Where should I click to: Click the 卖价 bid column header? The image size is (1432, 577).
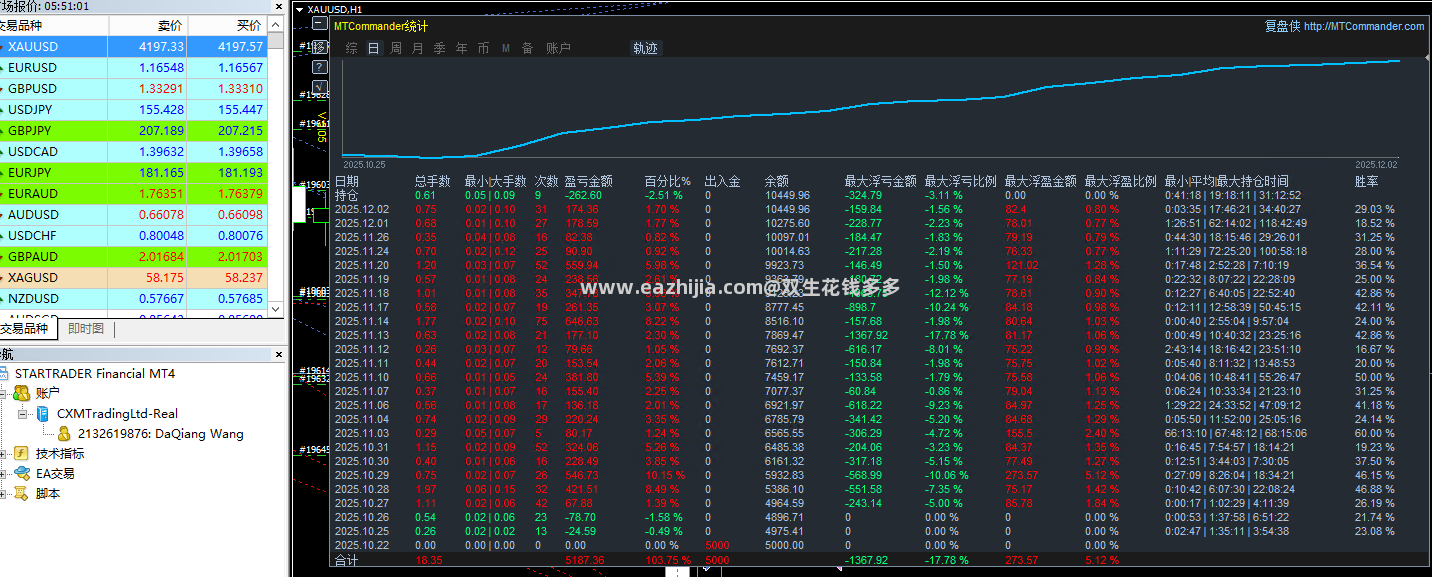(146, 26)
